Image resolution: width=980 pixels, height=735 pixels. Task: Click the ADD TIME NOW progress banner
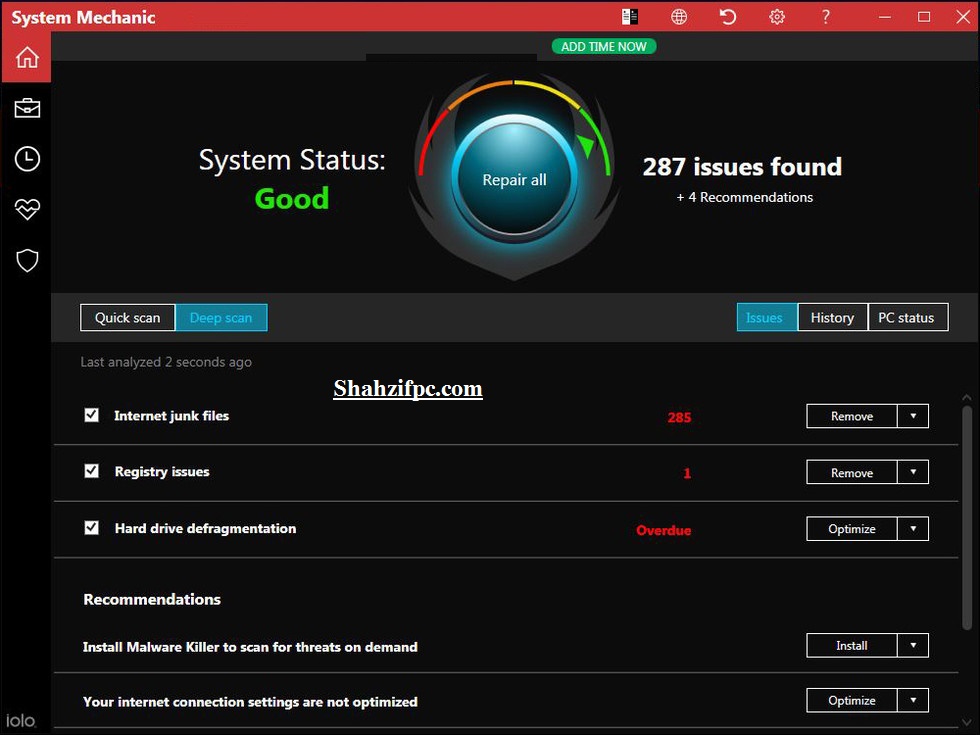click(x=604, y=46)
